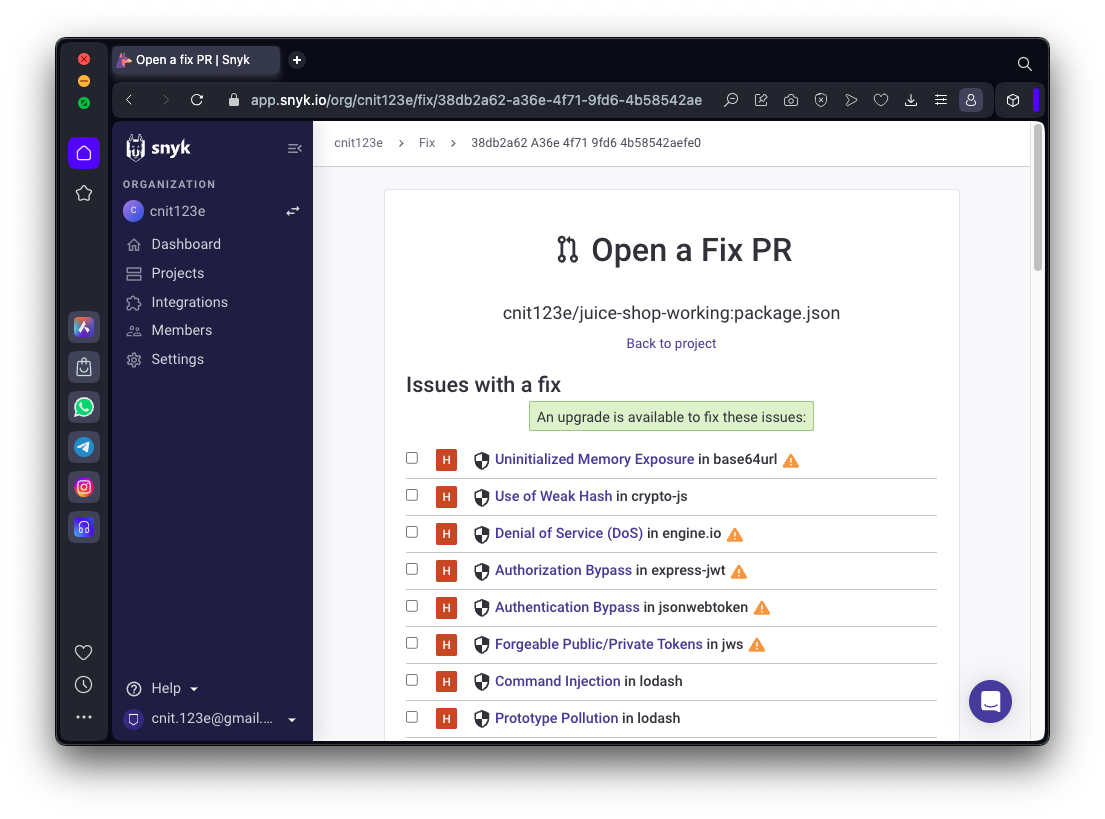Click the Snyk logo

click(x=159, y=148)
